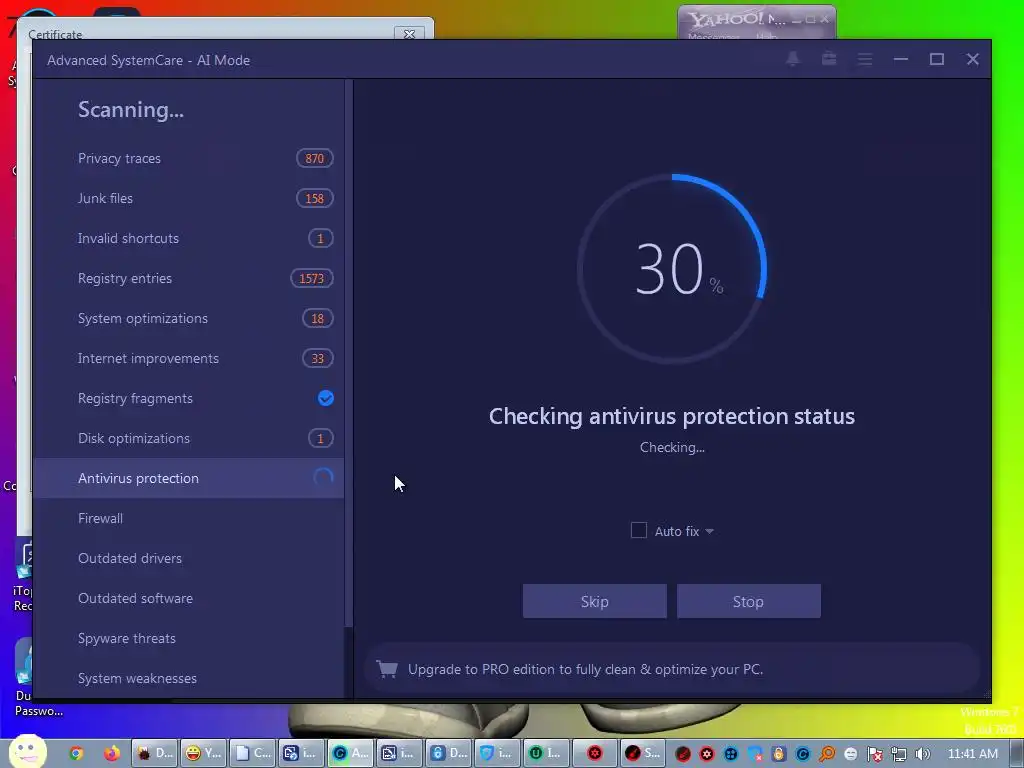Click the 33 Internet improvements badge

(x=317, y=358)
